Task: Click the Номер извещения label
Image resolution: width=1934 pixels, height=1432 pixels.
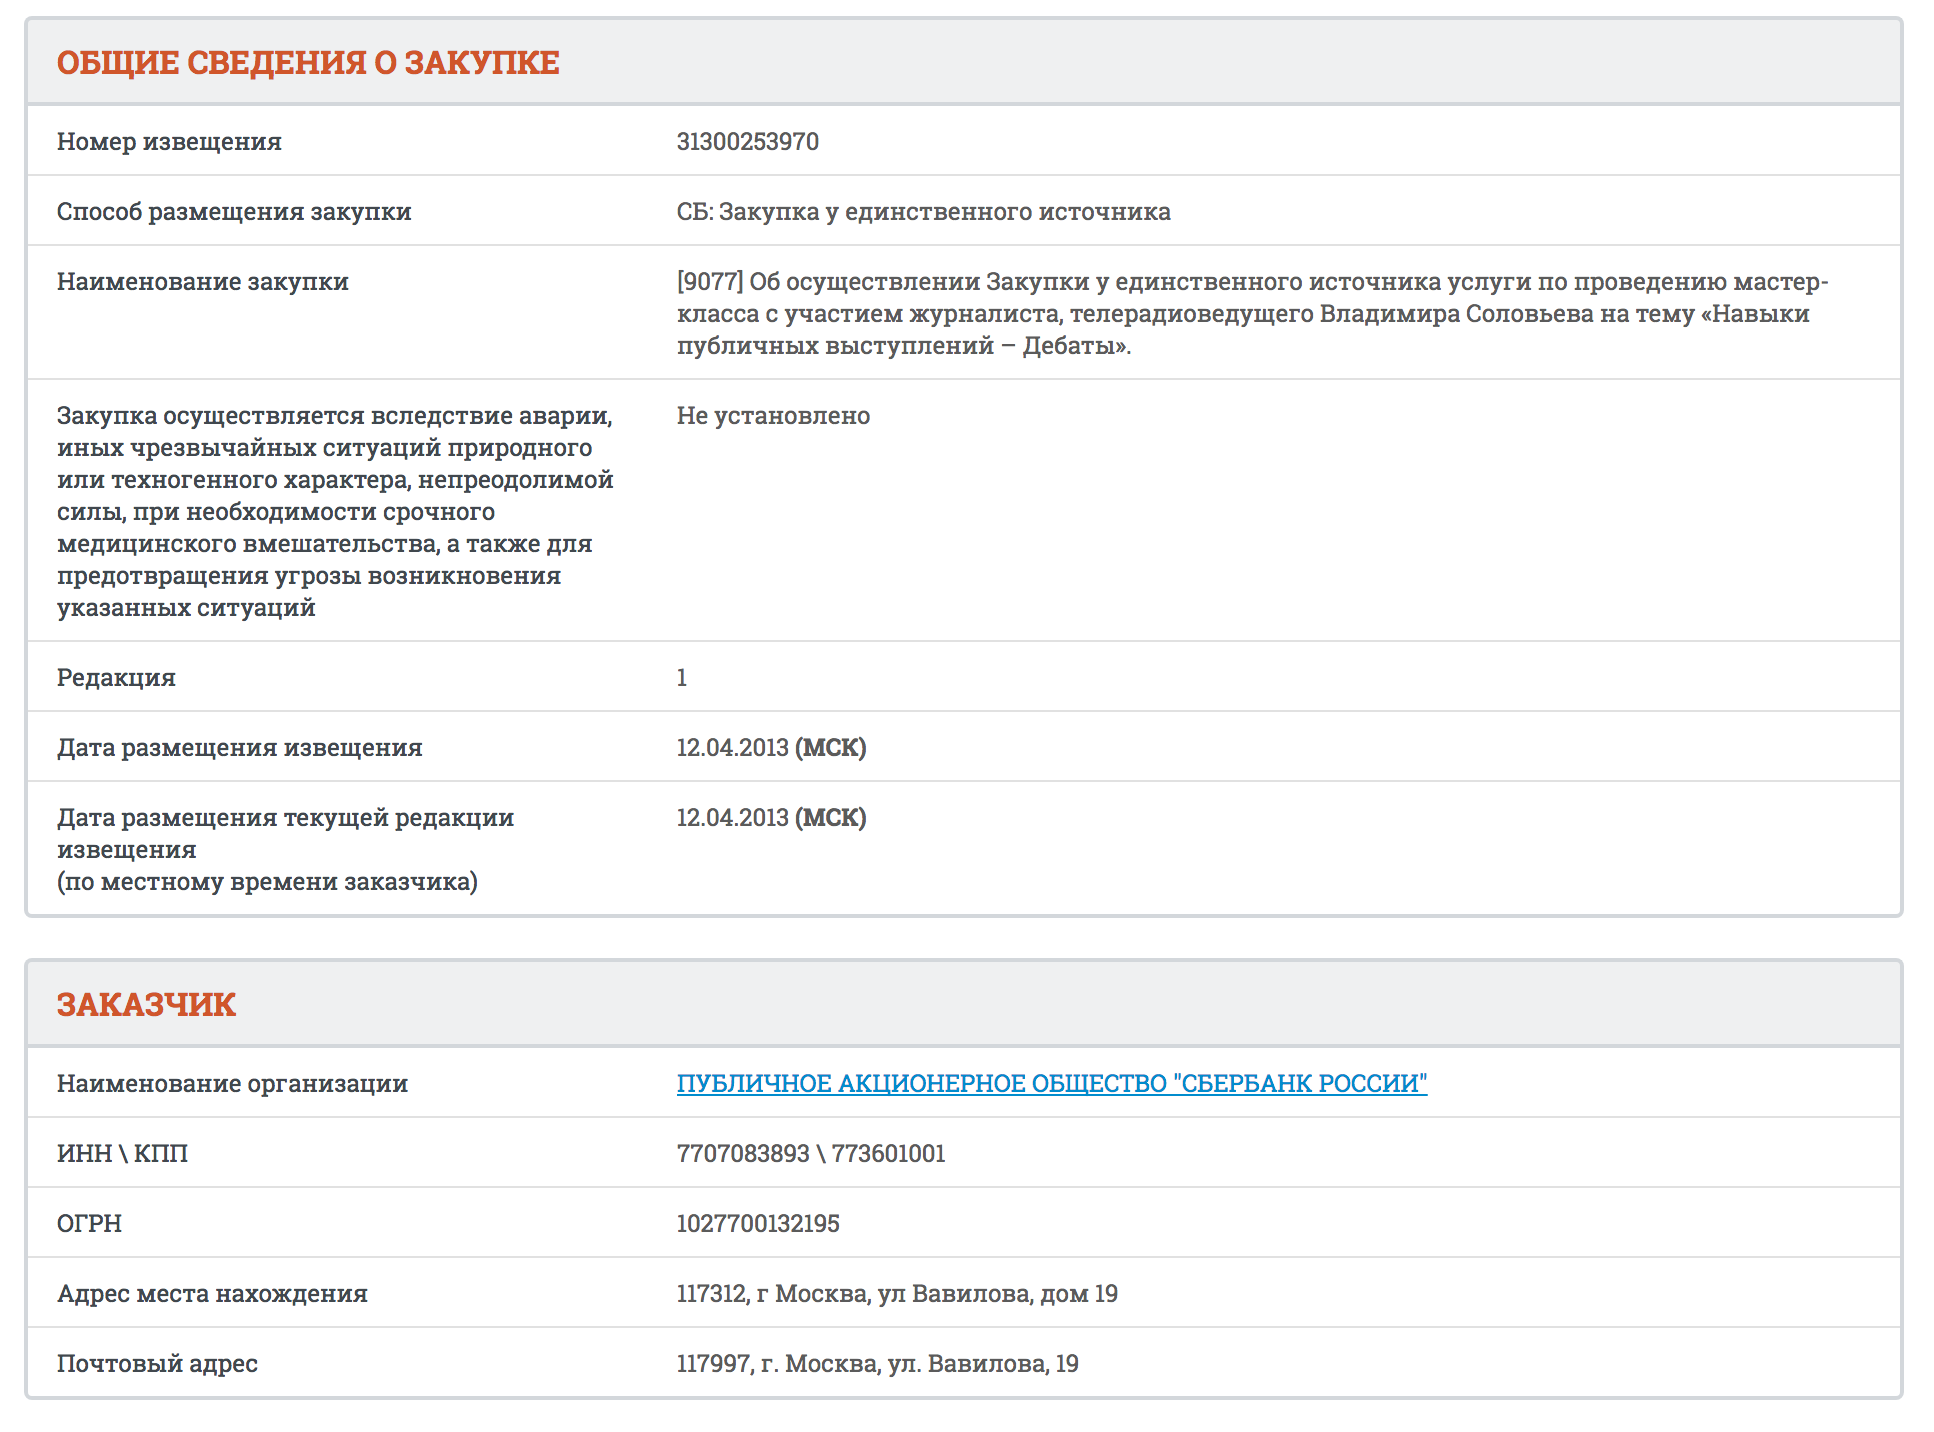Action: click(x=169, y=142)
